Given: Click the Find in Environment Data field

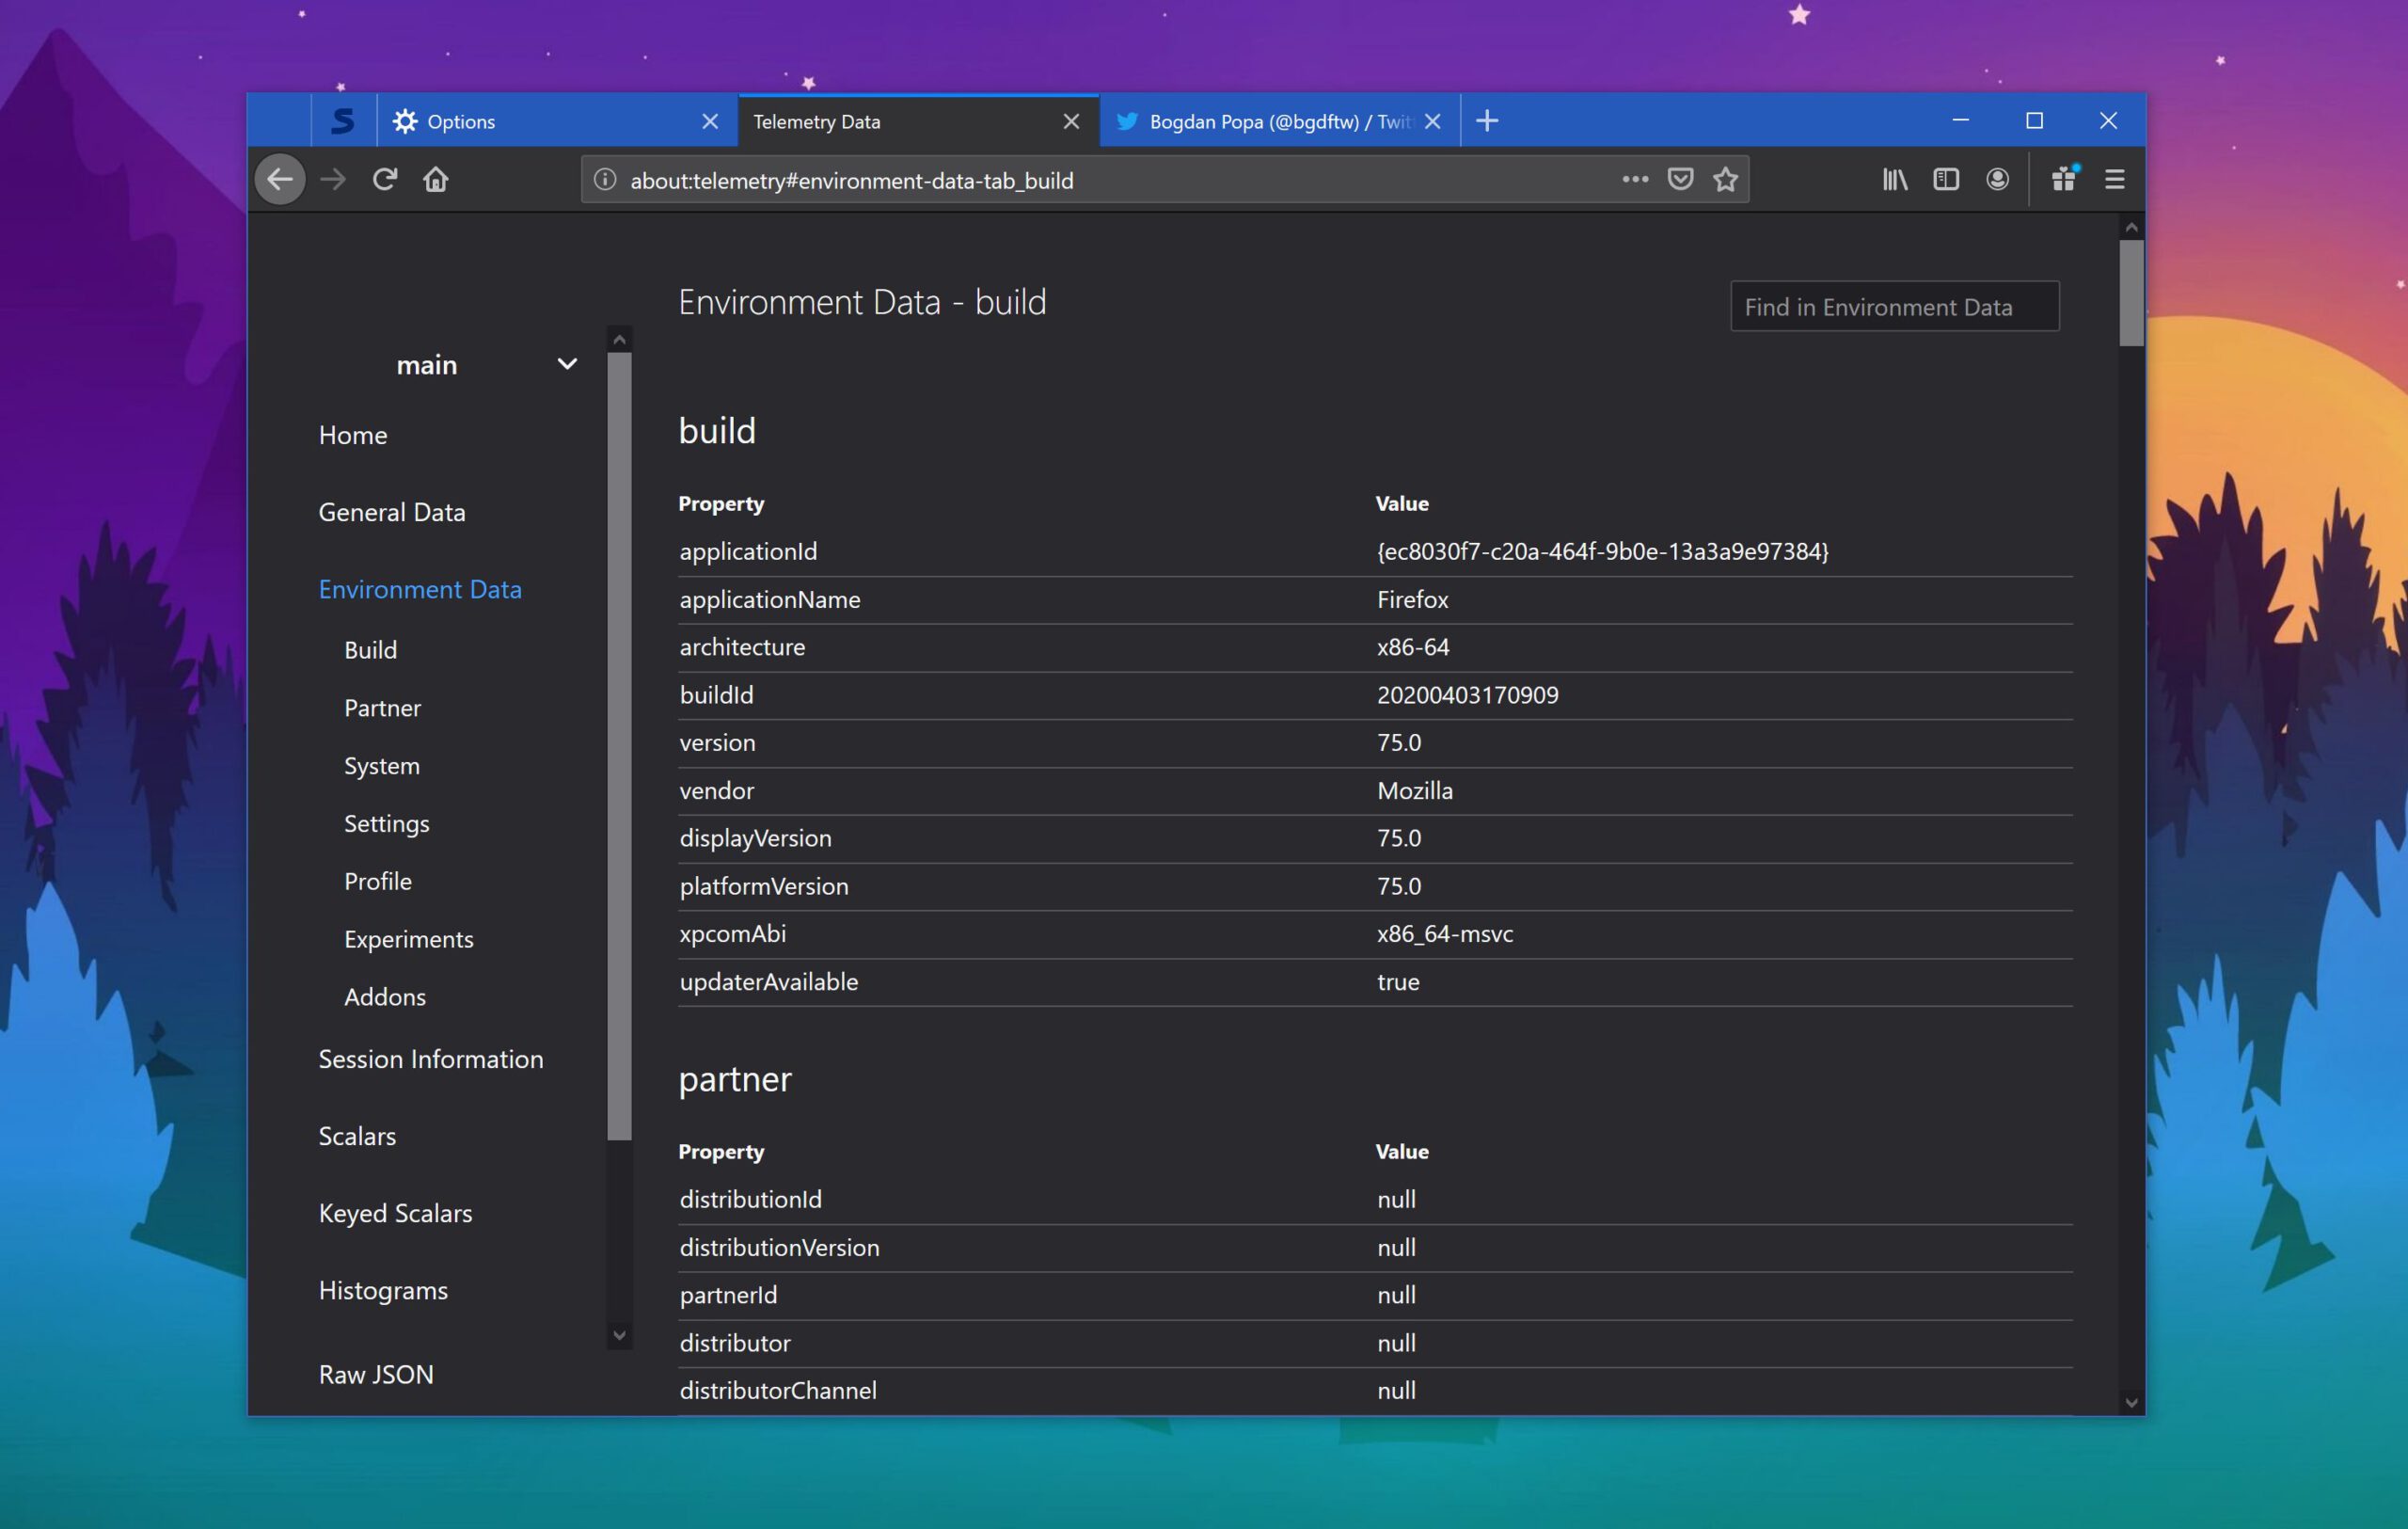Looking at the screenshot, I should pyautogui.click(x=1895, y=306).
